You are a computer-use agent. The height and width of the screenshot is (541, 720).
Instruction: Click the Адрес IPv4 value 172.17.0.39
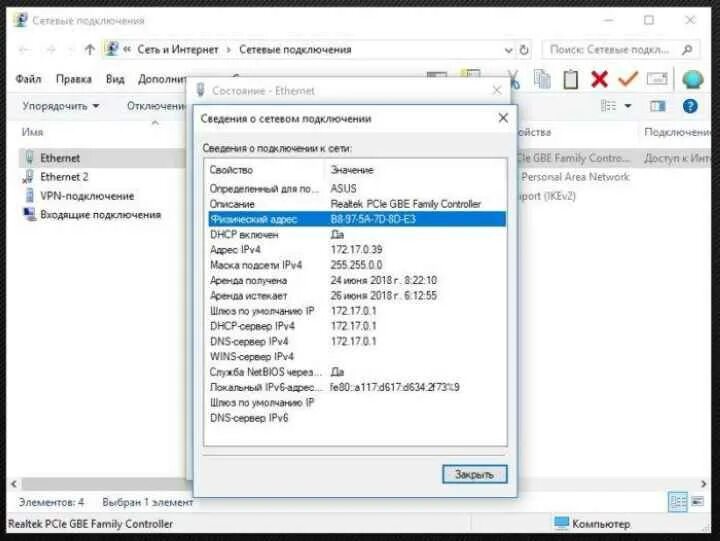click(x=356, y=250)
